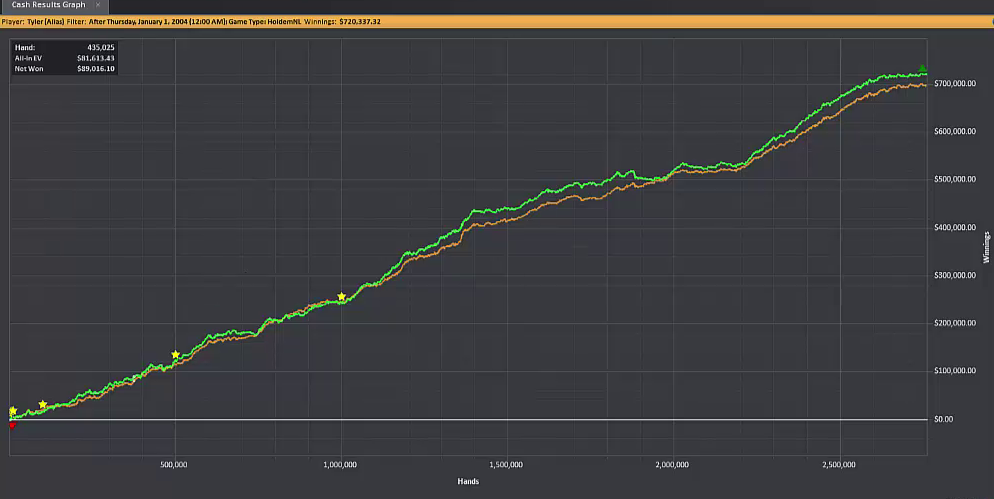Click the '$0.00' y-axis label
Screen dimensions: 994x499
pyautogui.click(x=943, y=419)
